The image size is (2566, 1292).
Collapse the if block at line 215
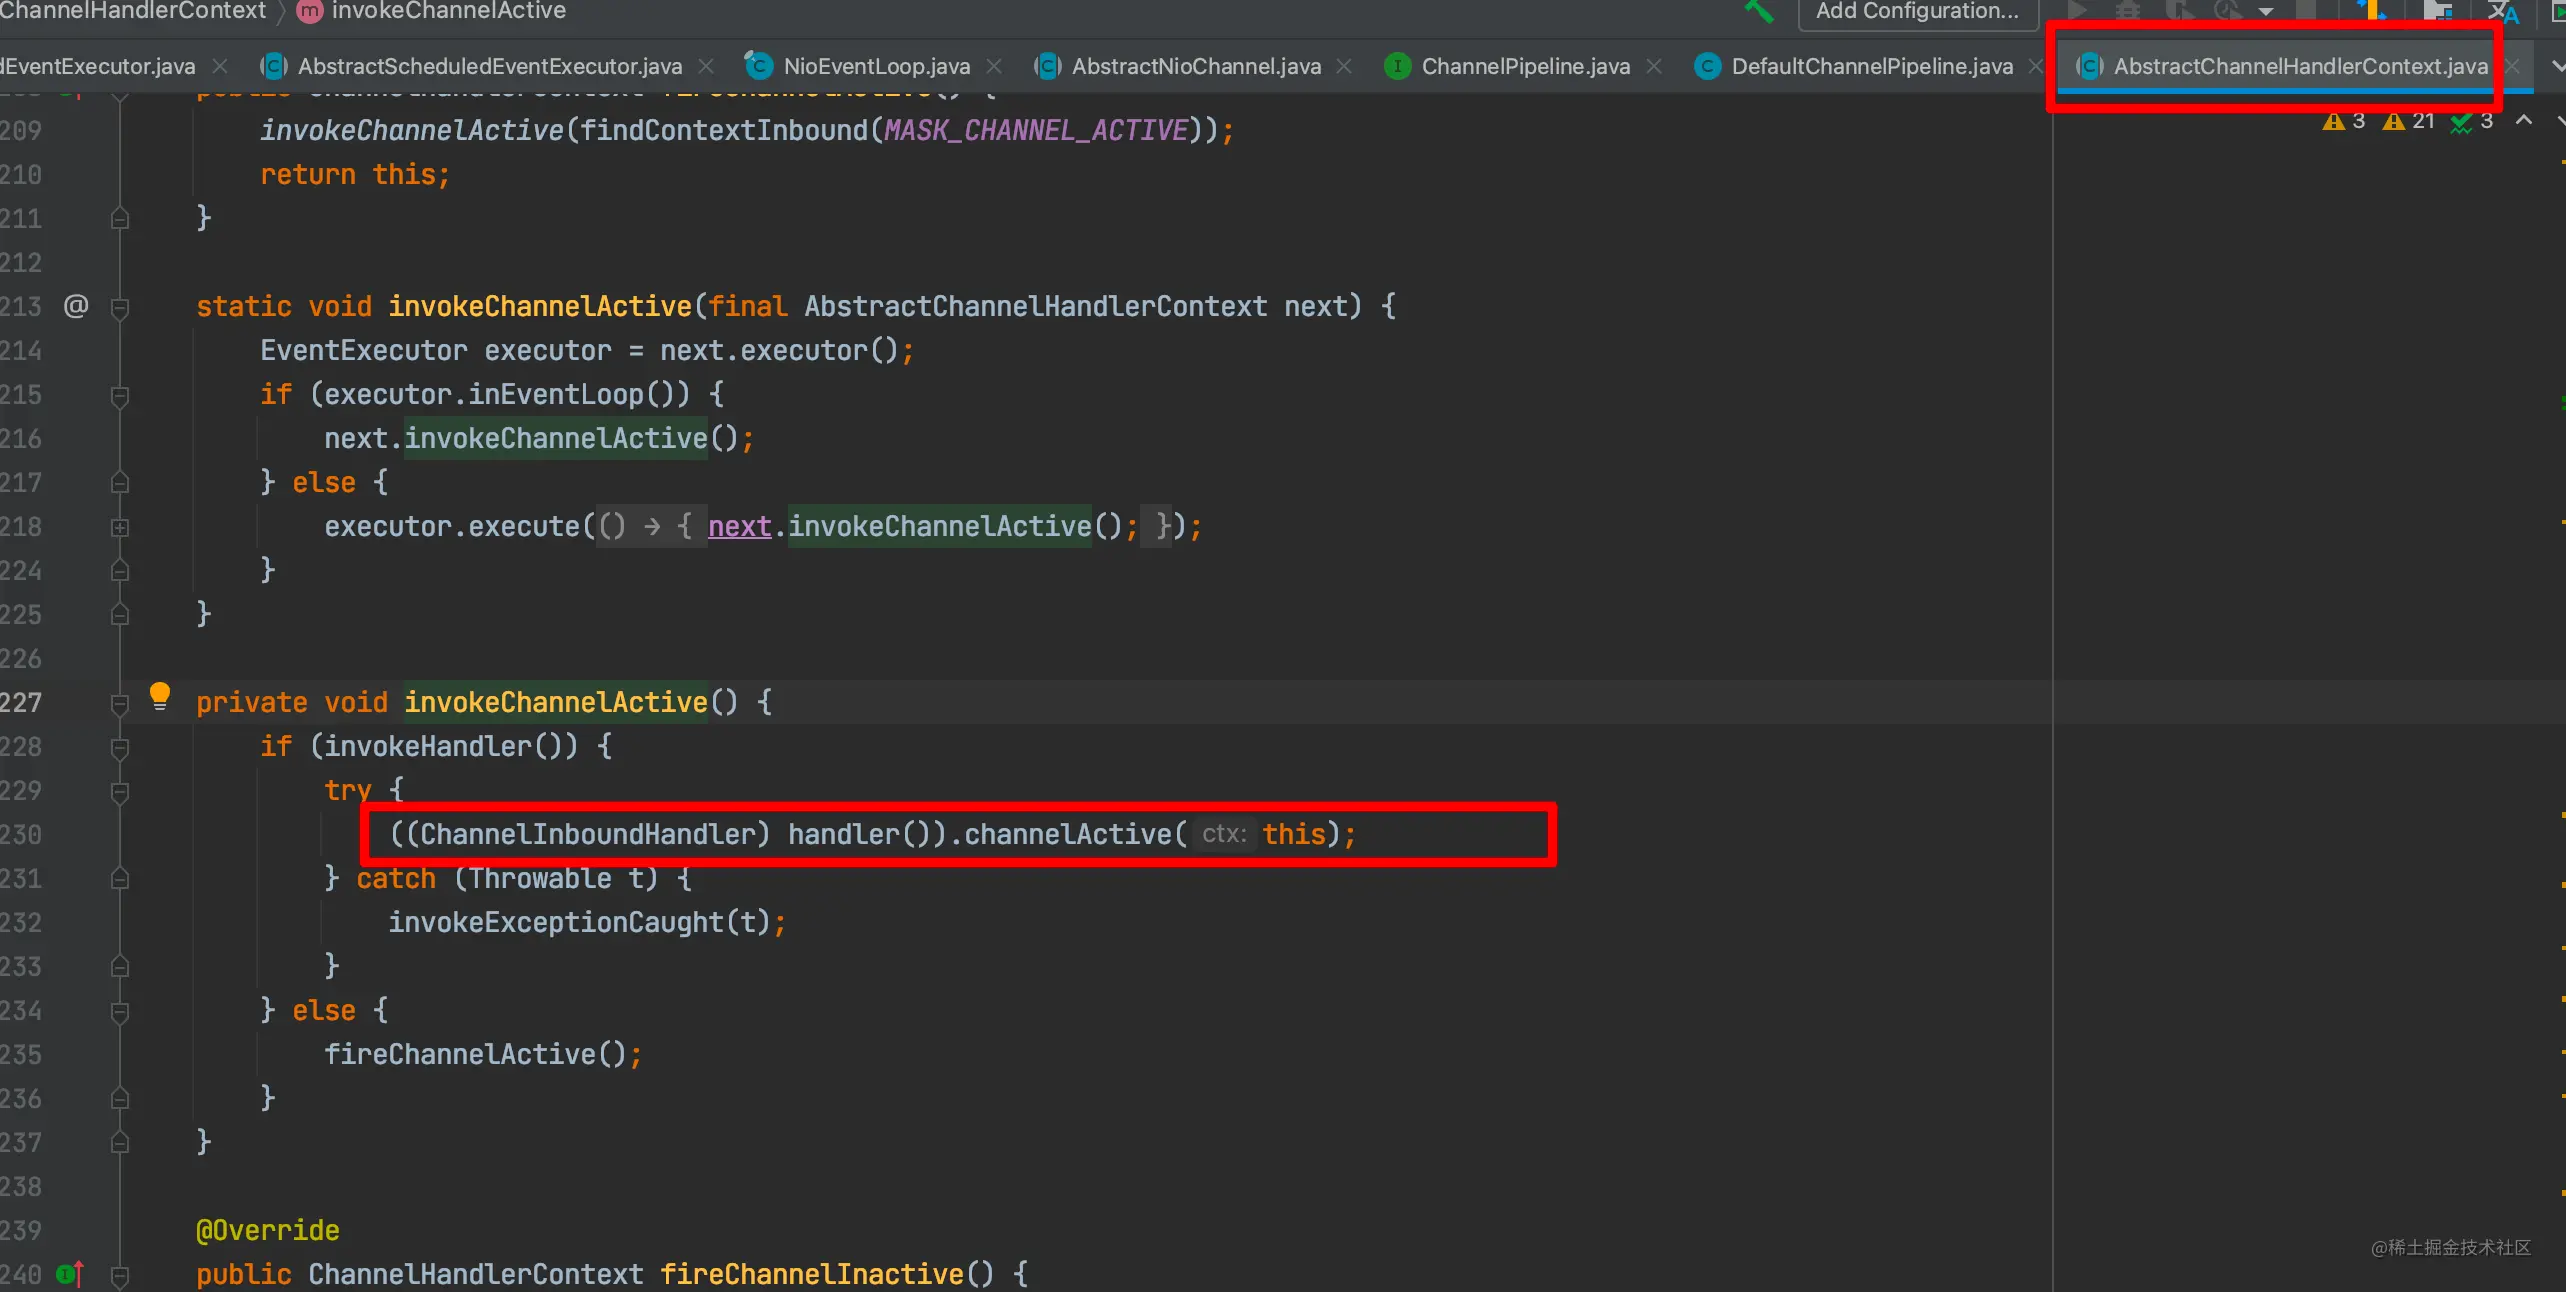click(x=120, y=395)
